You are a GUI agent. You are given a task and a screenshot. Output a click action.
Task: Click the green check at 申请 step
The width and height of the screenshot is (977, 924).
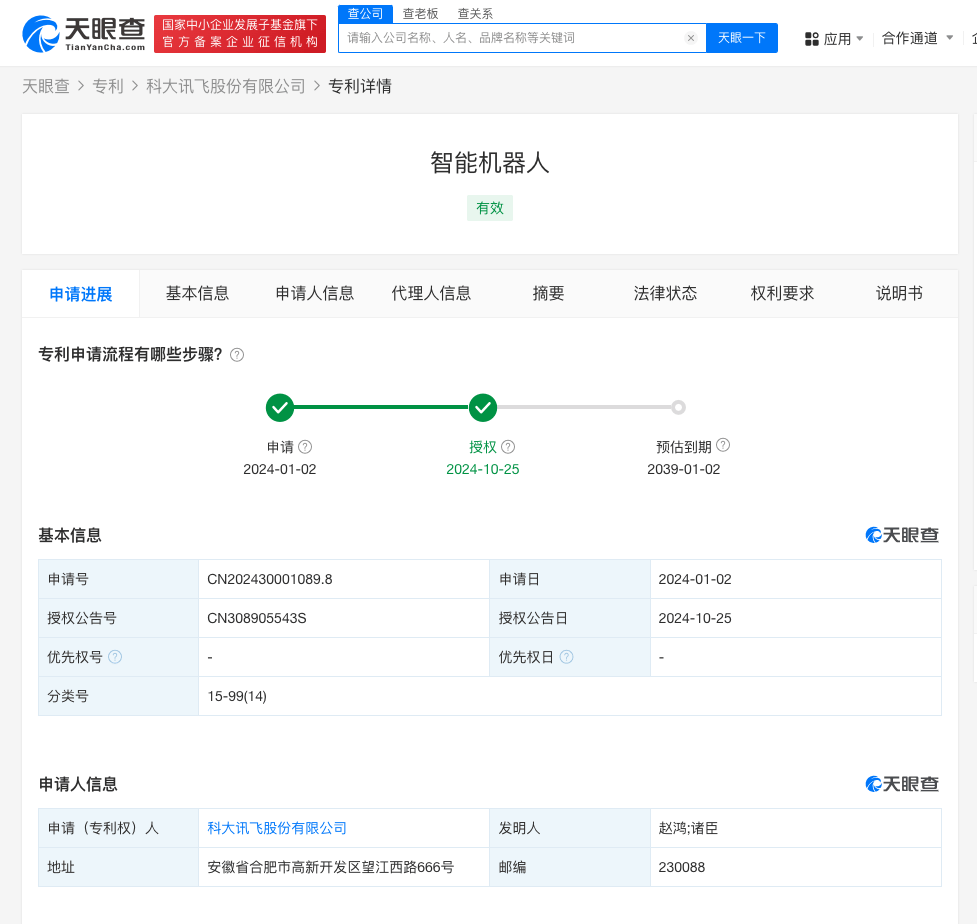pos(280,407)
